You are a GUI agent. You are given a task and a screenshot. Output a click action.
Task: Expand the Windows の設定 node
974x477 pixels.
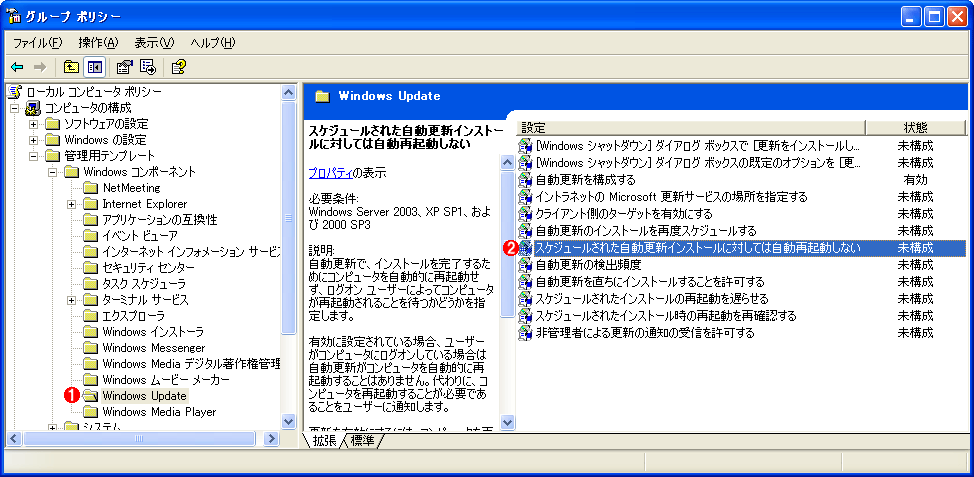pyautogui.click(x=34, y=140)
